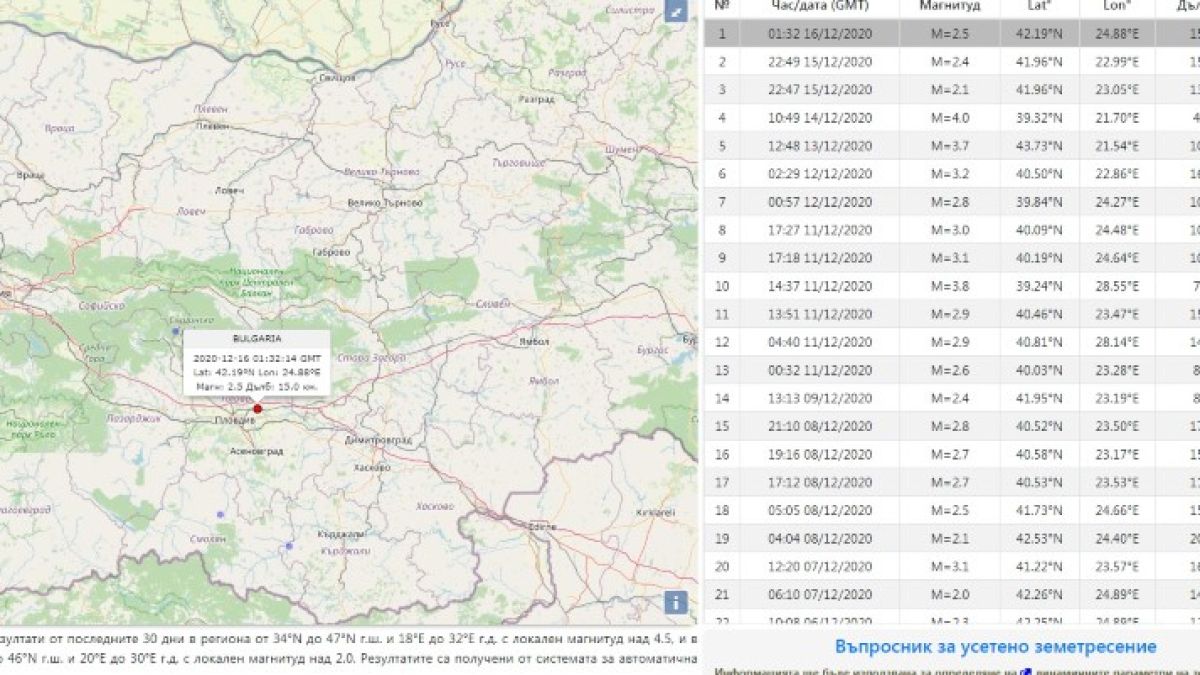Select the row dated 12:20 07/12/2020
1200x675 pixels.
pyautogui.click(x=952, y=565)
